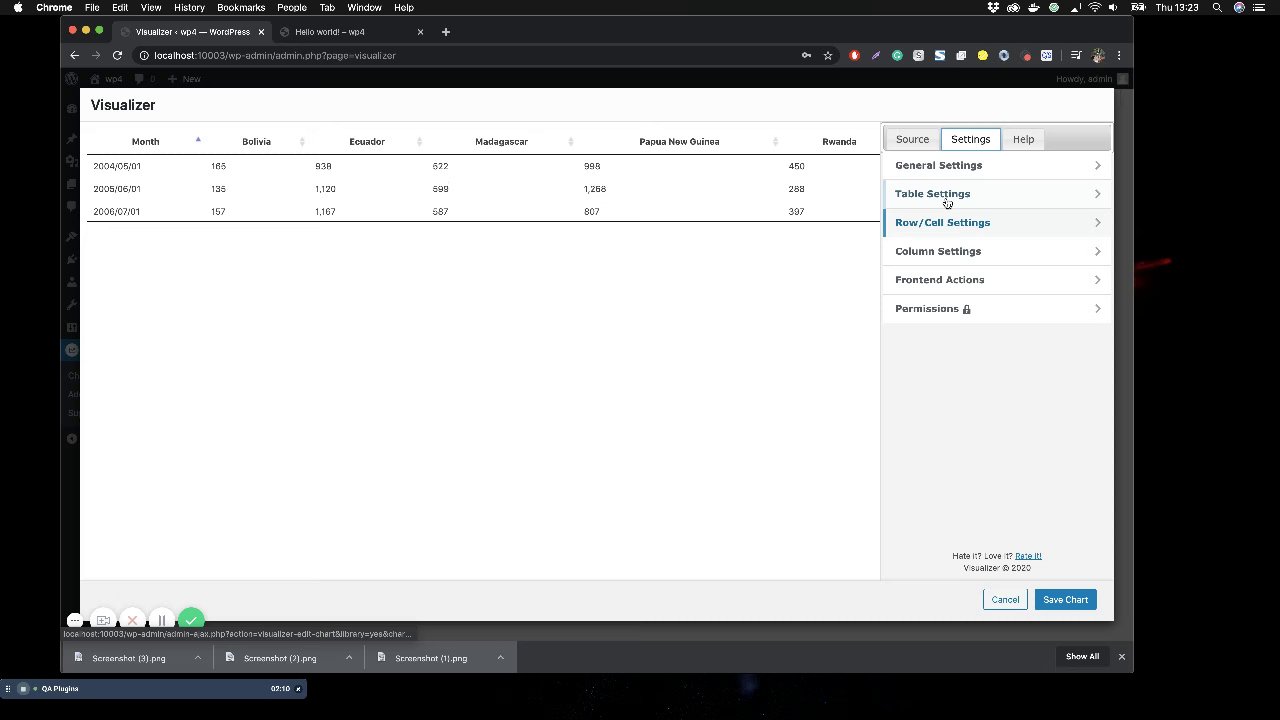
Task: Save the chart
Action: point(1065,600)
